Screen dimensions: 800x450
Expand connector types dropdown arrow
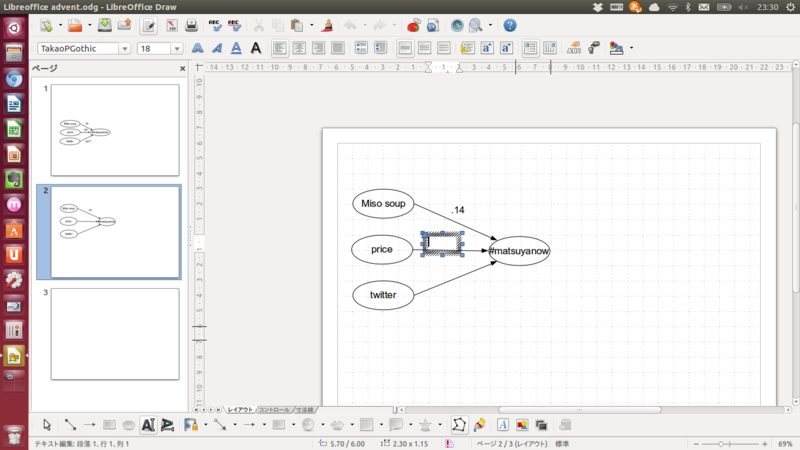tap(235, 424)
